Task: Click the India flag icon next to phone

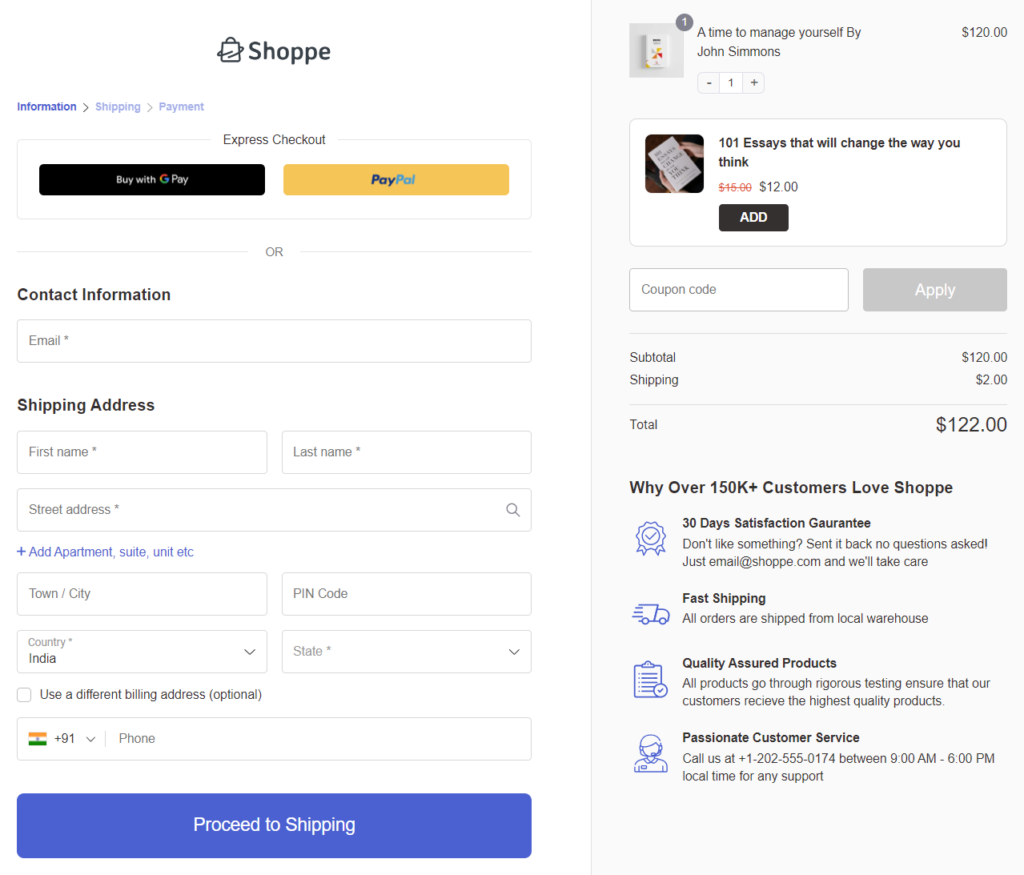Action: pyautogui.click(x=37, y=739)
